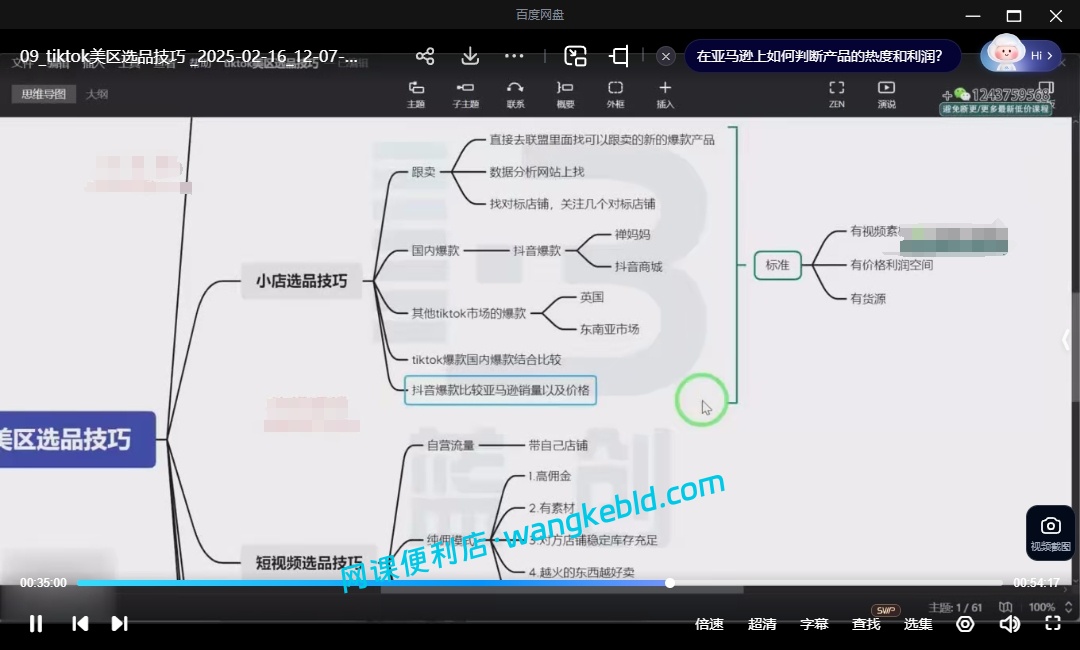Go to the previous video
The image size is (1080, 650).
(x=80, y=624)
